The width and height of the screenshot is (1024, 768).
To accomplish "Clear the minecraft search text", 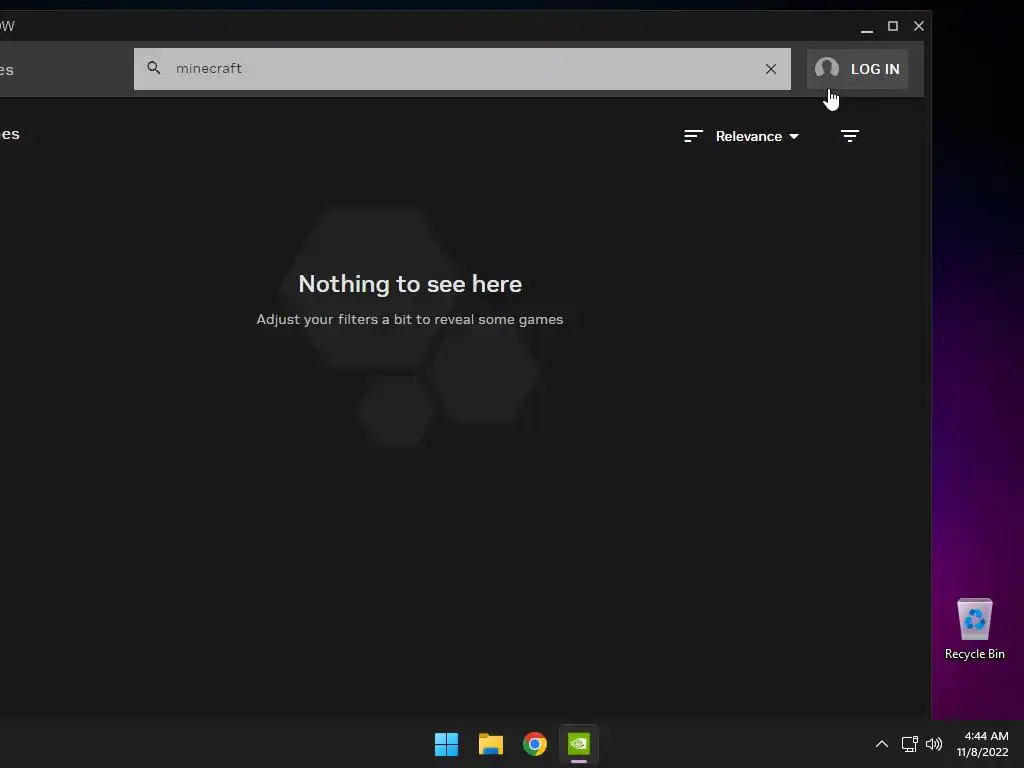I will (771, 69).
